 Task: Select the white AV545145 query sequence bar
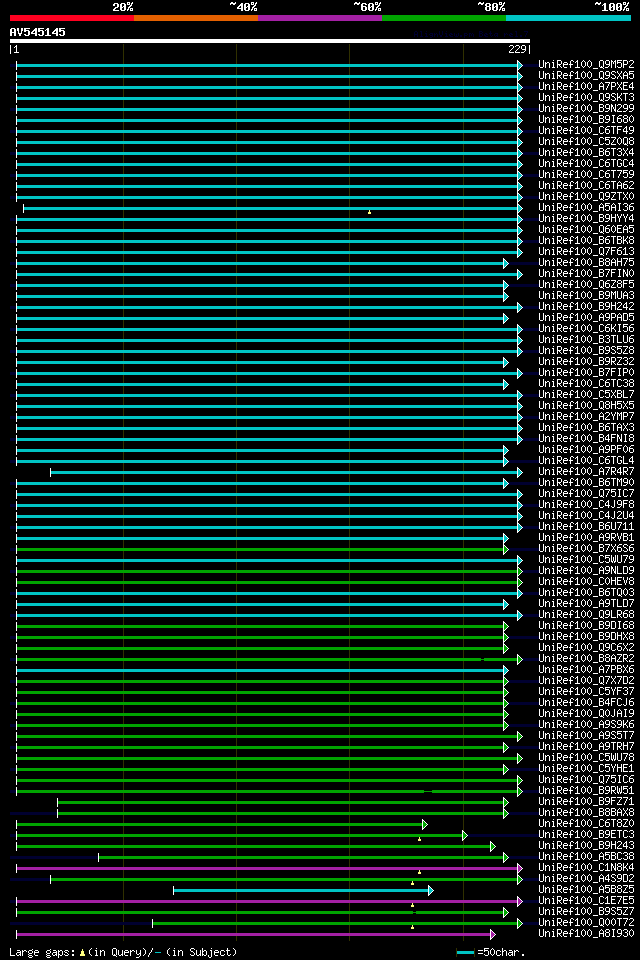[x=269, y=42]
